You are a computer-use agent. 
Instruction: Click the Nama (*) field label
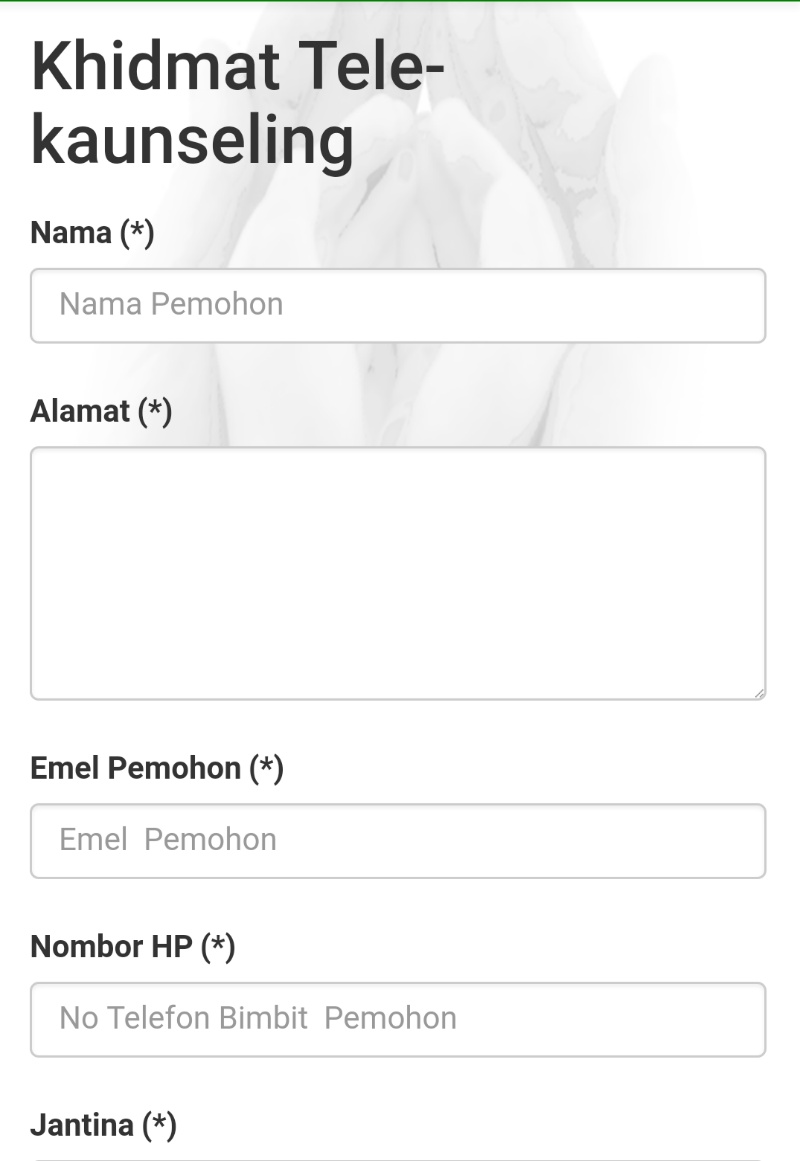point(92,232)
